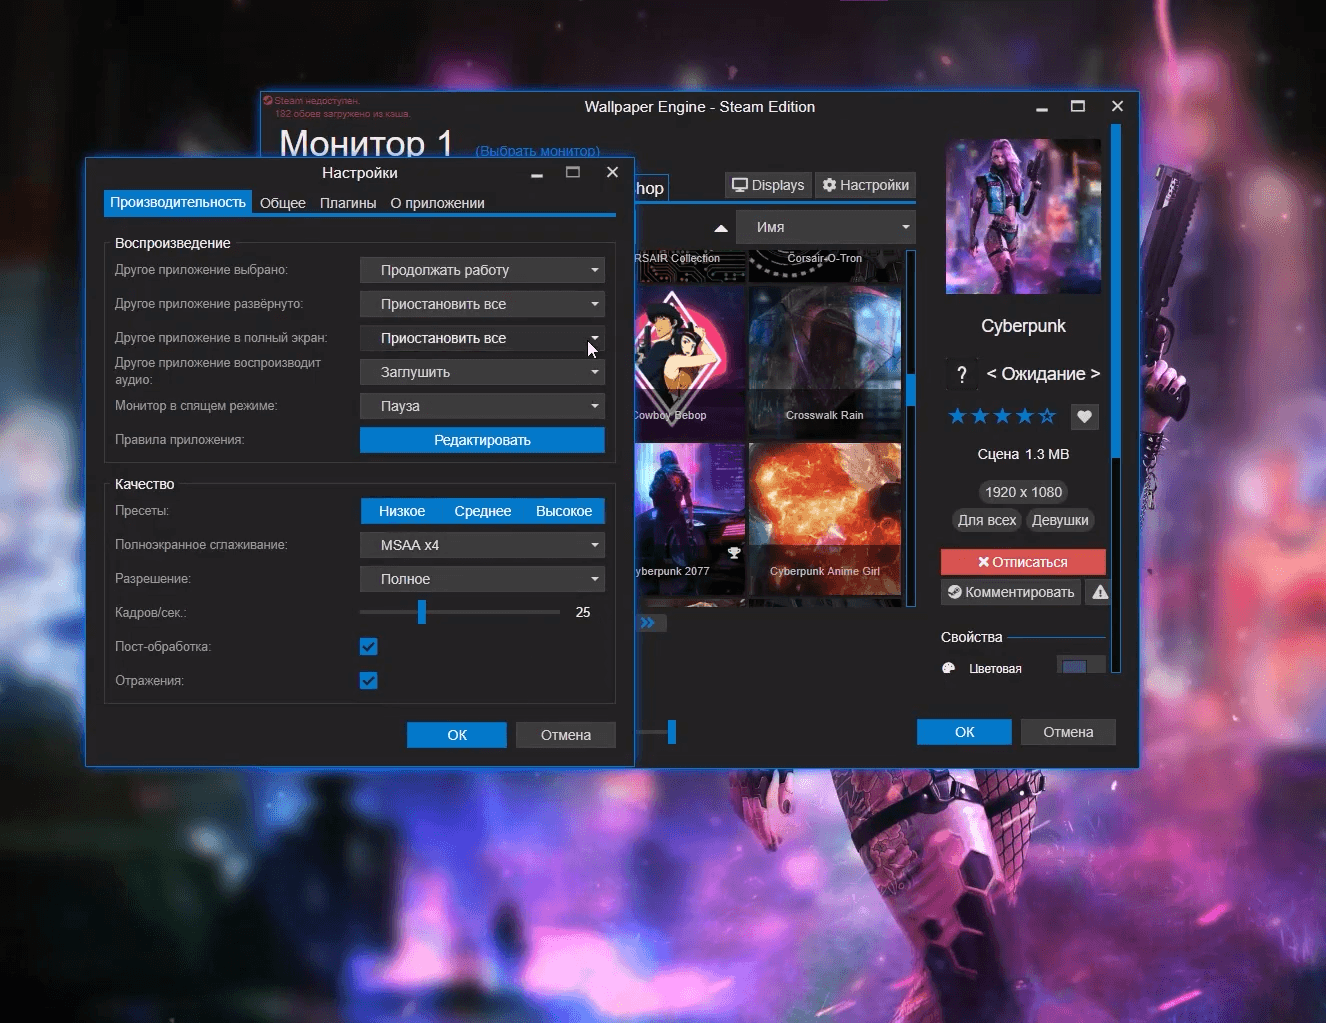1326x1023 pixels.
Task: Click the Кадров/сек slider handle
Action: 422,612
